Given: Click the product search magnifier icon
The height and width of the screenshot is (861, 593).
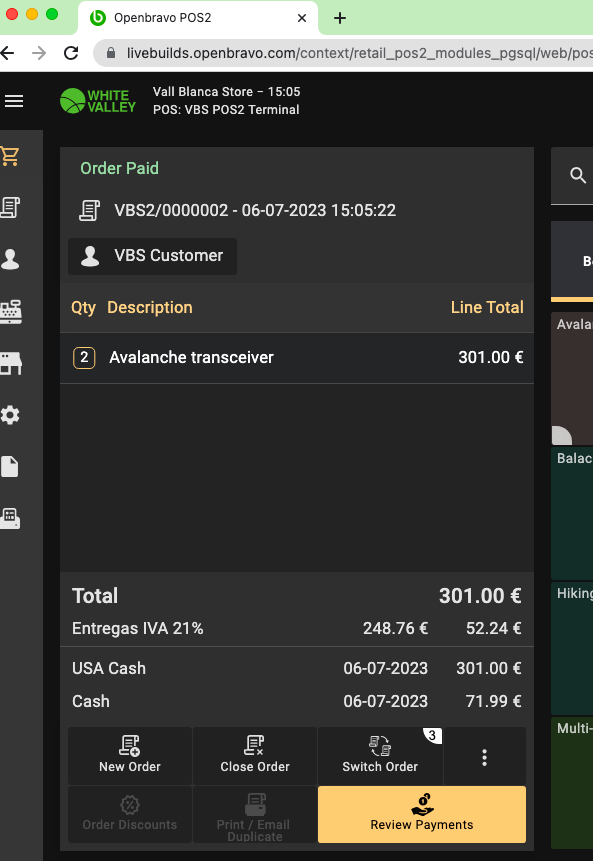Looking at the screenshot, I should pos(578,175).
